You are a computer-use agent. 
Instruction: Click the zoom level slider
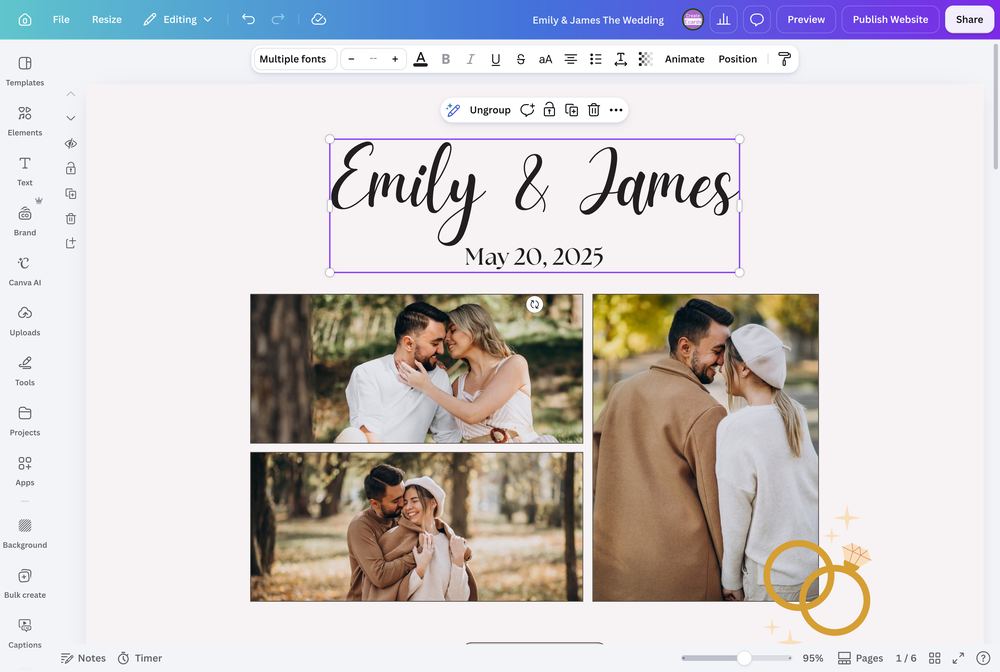click(736, 658)
